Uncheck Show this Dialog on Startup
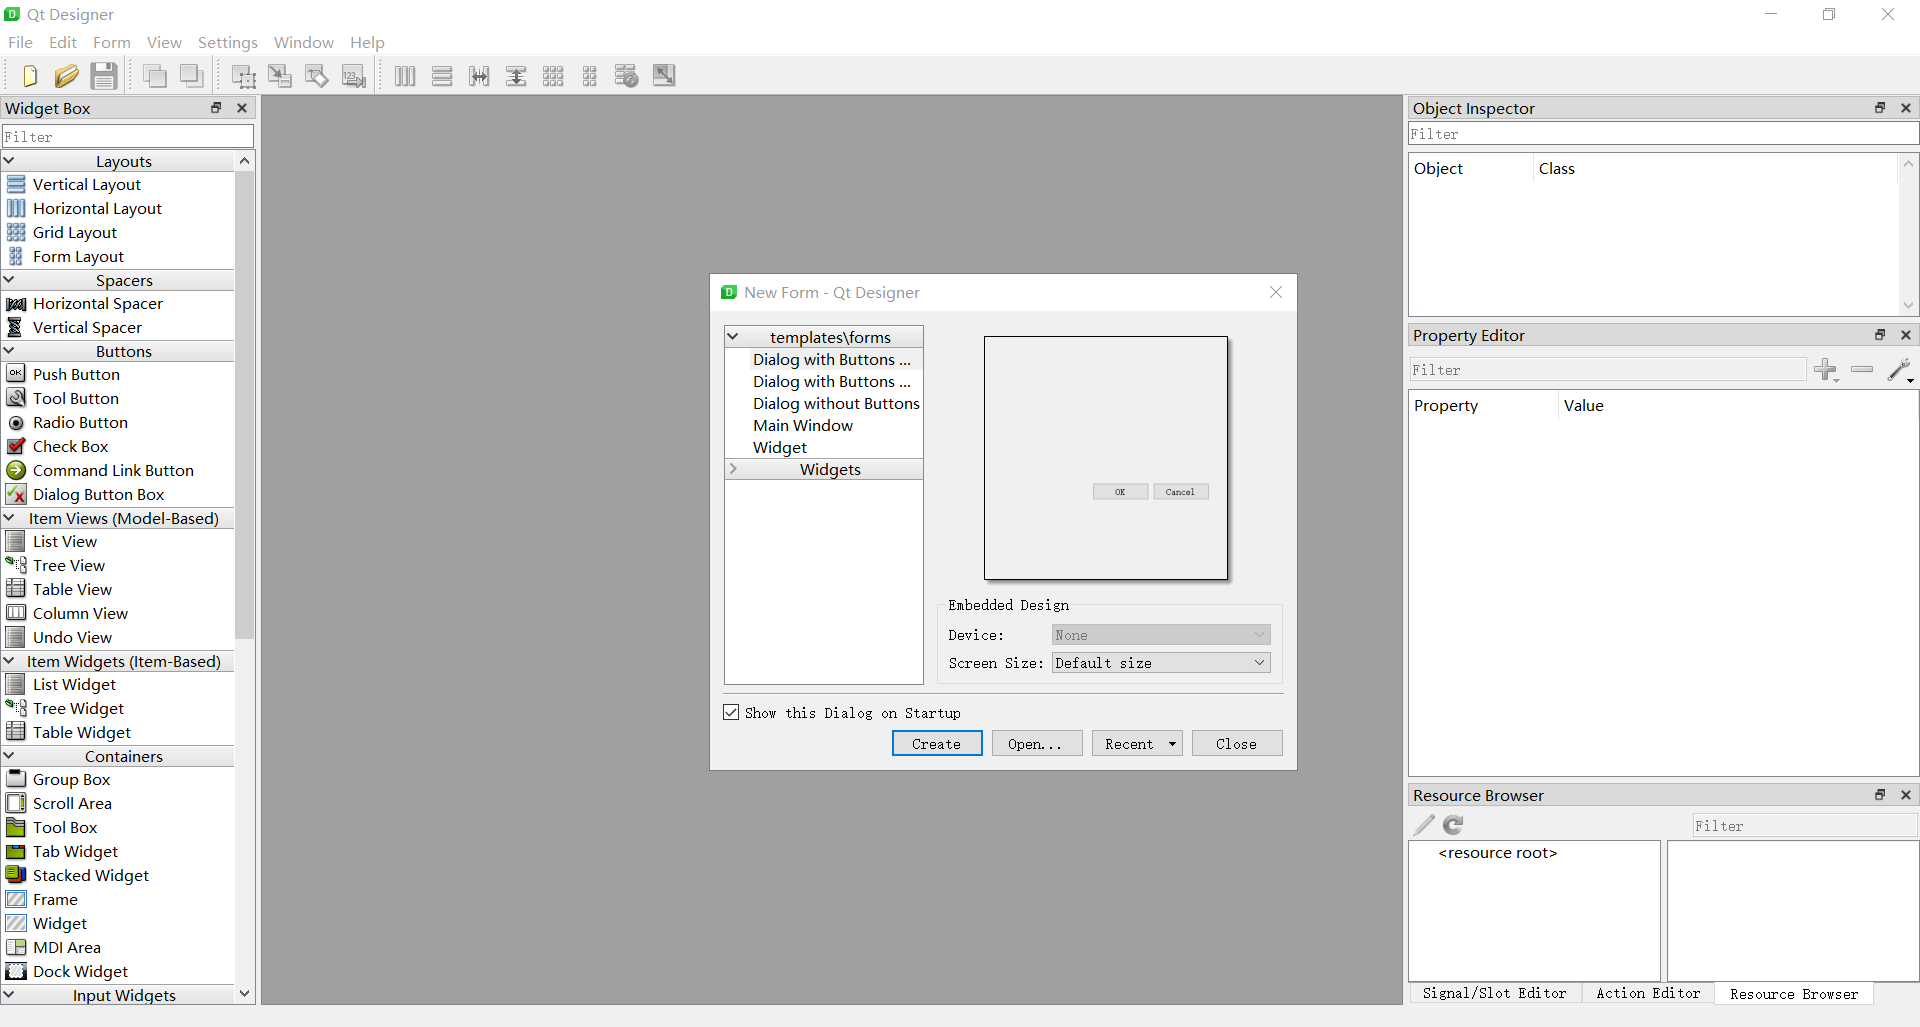The width and height of the screenshot is (1920, 1027). click(x=731, y=712)
